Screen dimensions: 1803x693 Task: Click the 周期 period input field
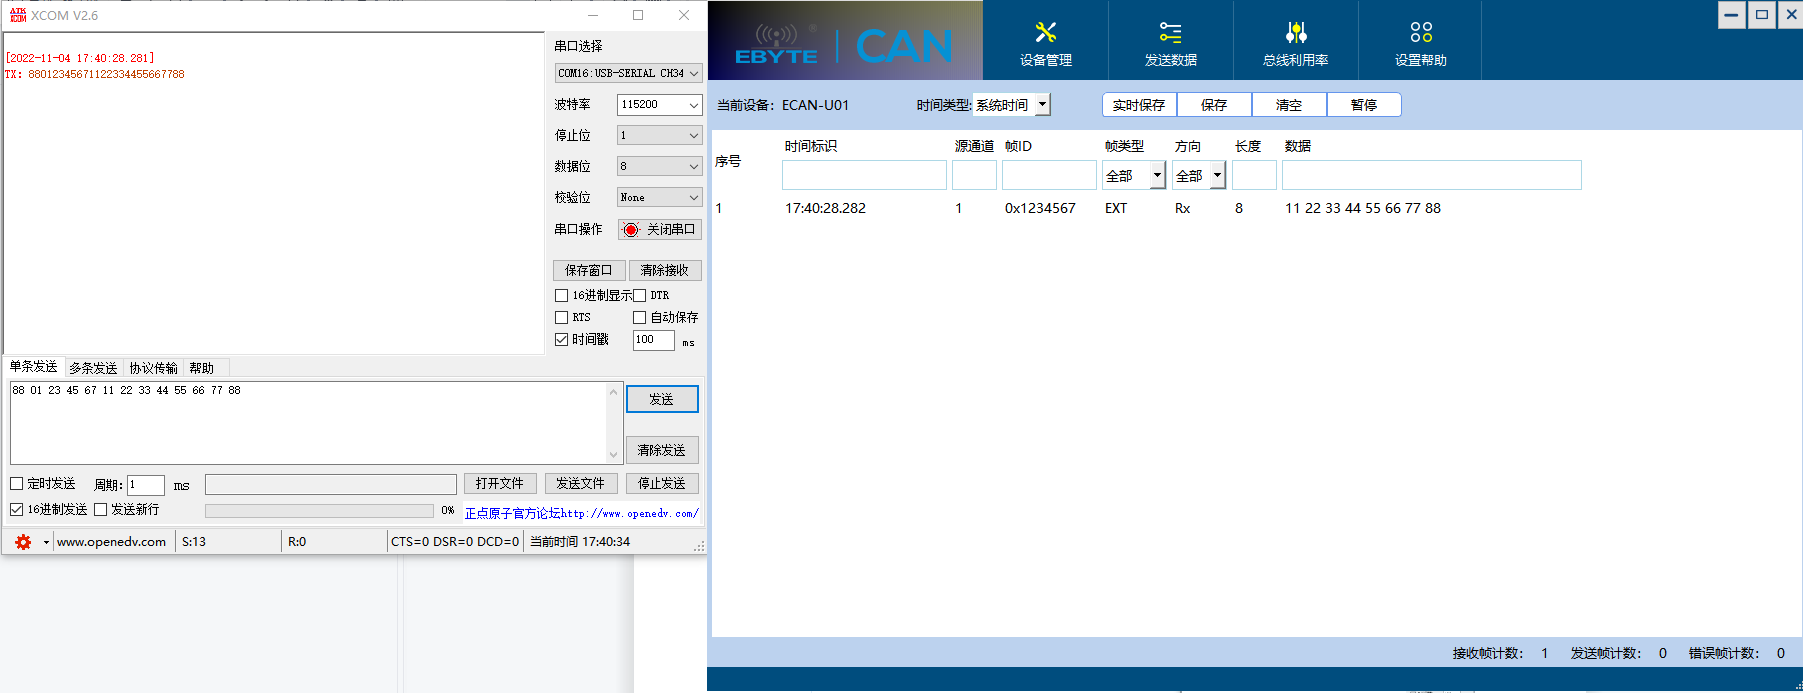tap(146, 485)
